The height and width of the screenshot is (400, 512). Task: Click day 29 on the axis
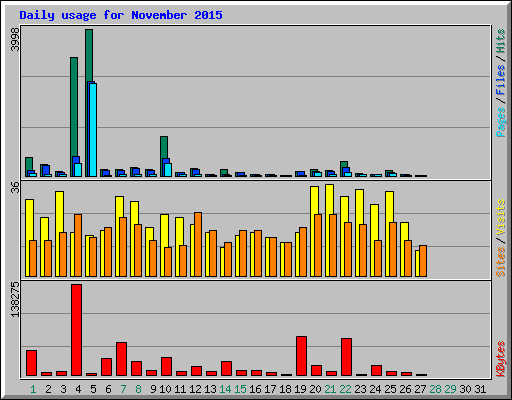450,389
